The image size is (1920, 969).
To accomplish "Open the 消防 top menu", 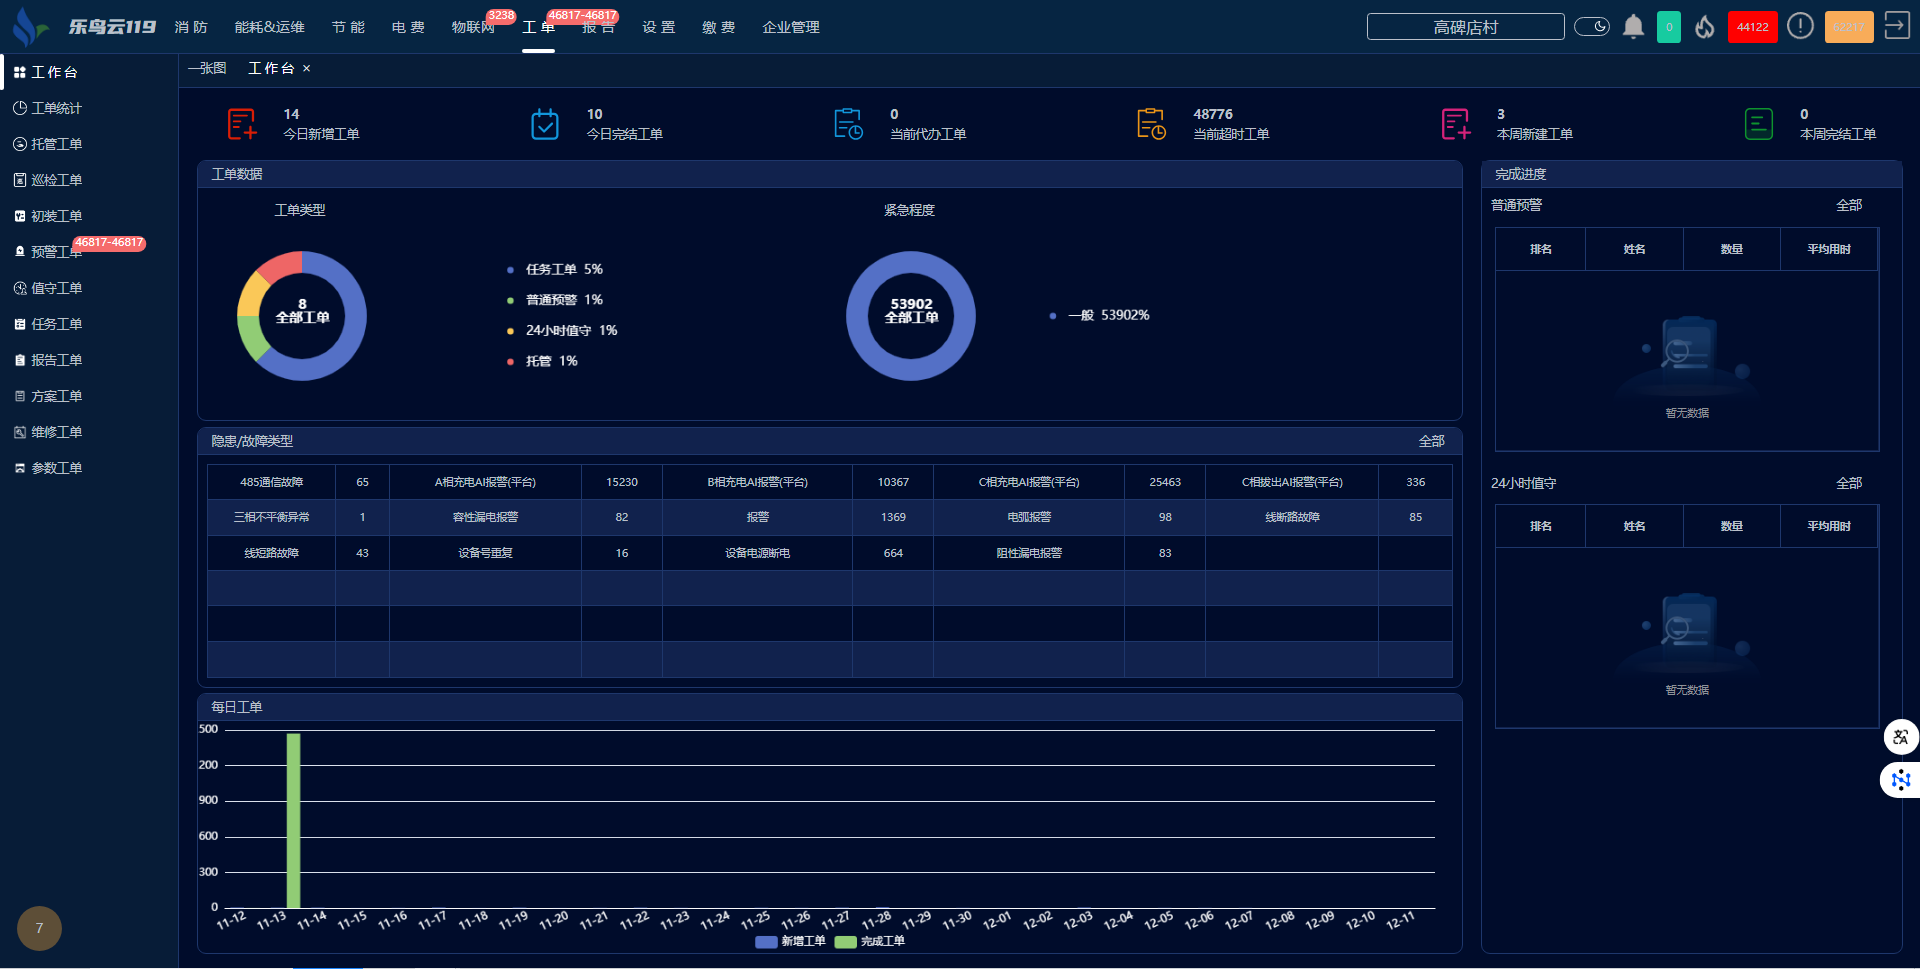I will [x=191, y=27].
